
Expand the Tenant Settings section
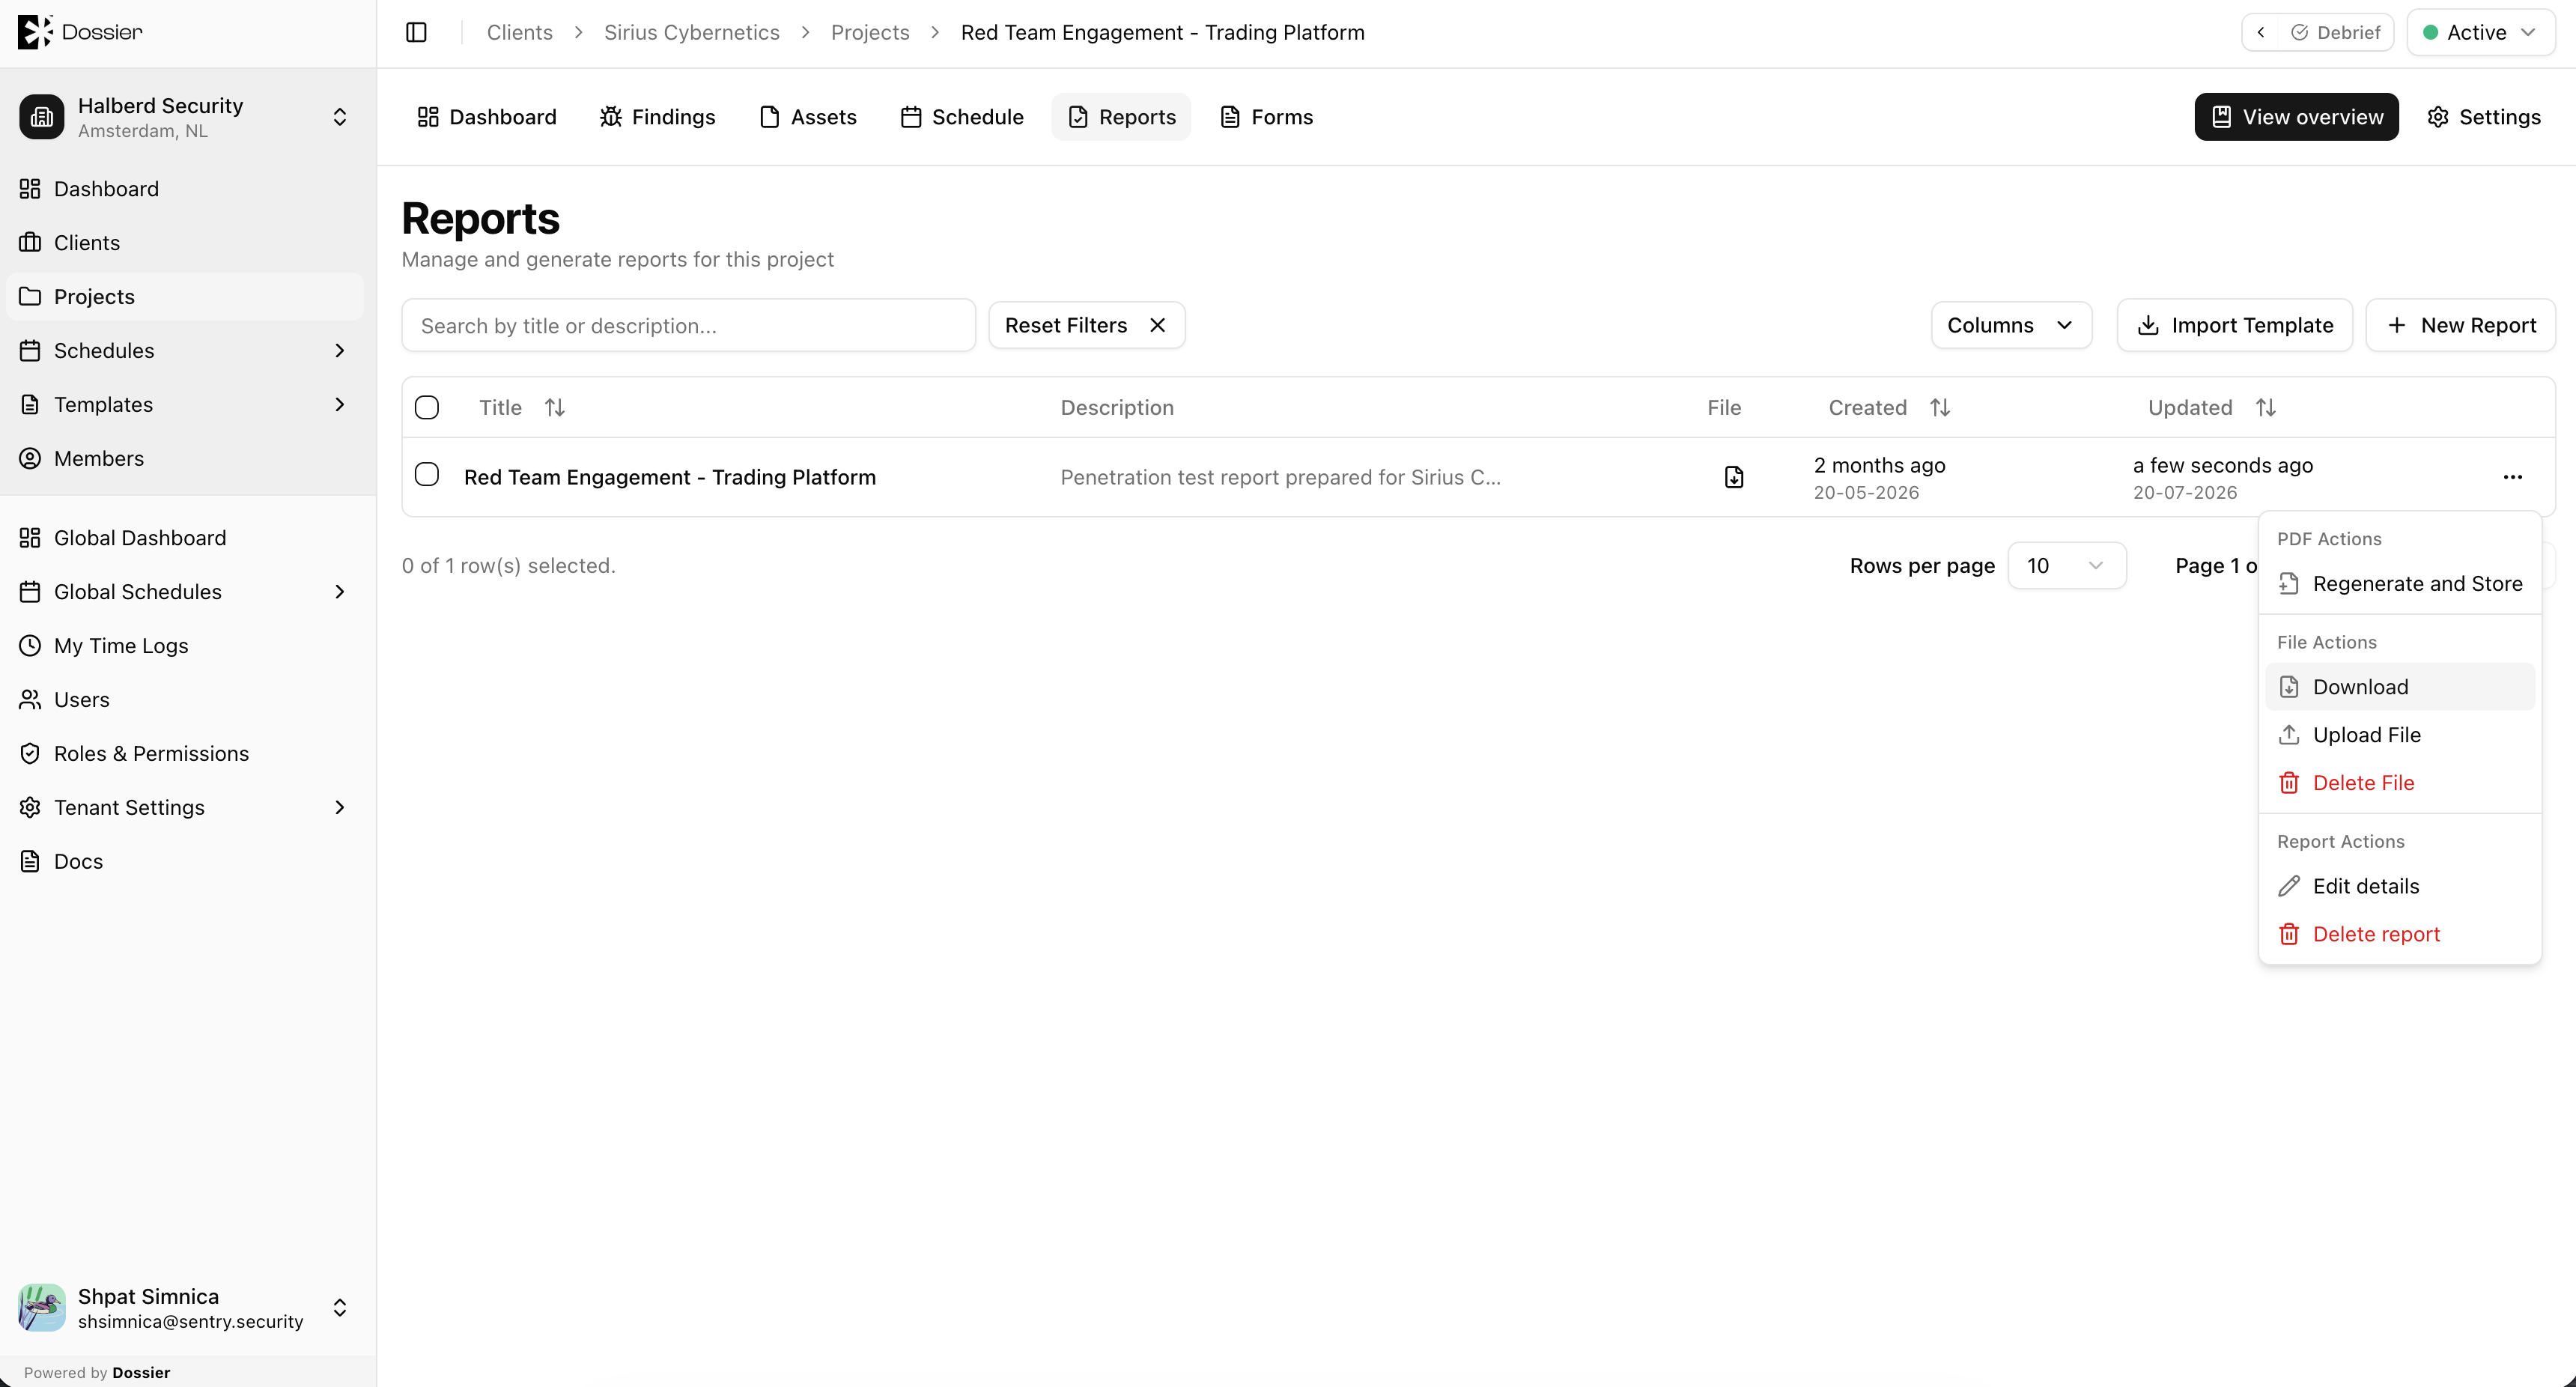pos(340,808)
